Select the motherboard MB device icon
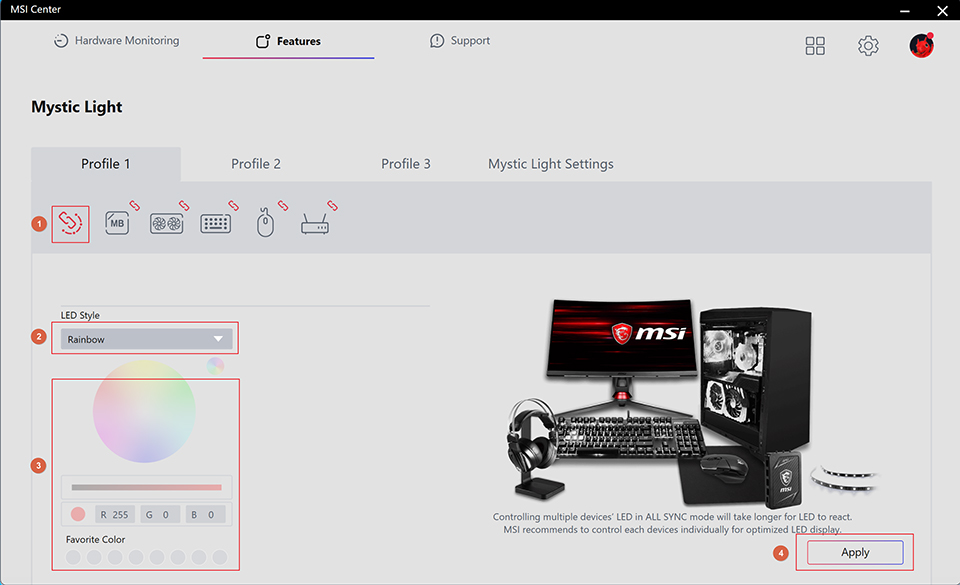The height and width of the screenshot is (585, 960). click(116, 223)
